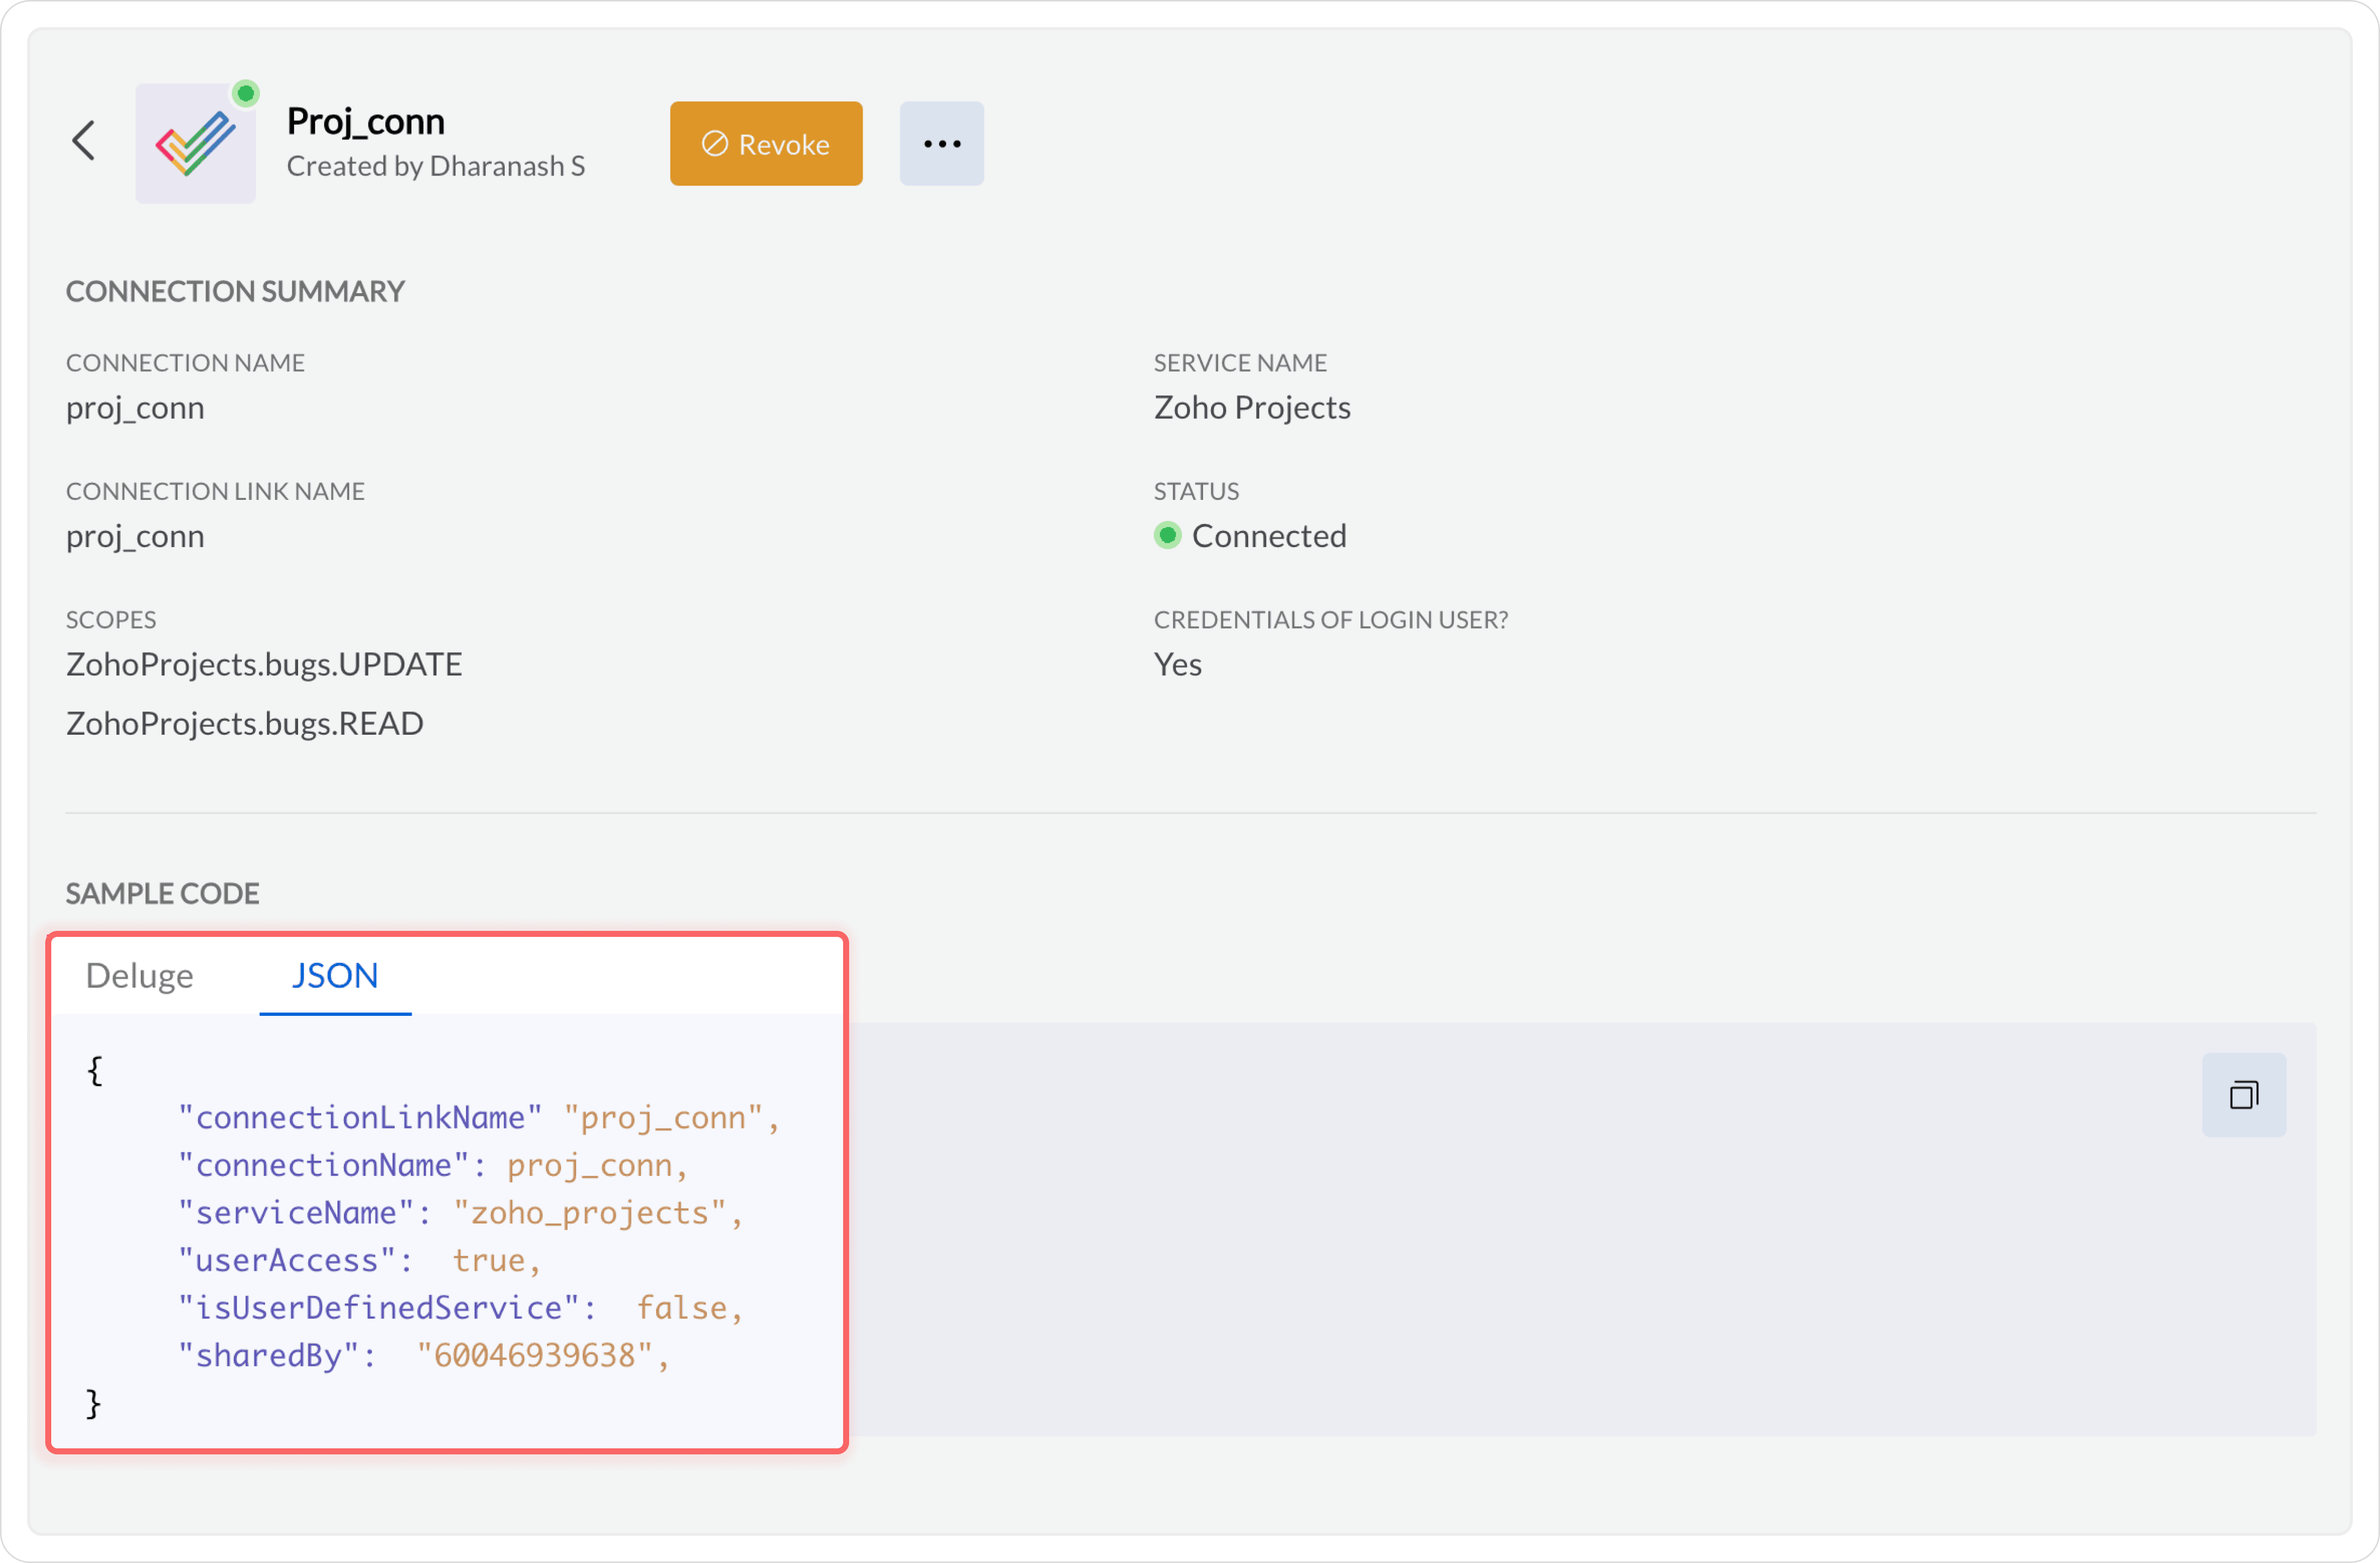Select the JSON tab
Screen dimensions: 2380x1563
tap(335, 975)
